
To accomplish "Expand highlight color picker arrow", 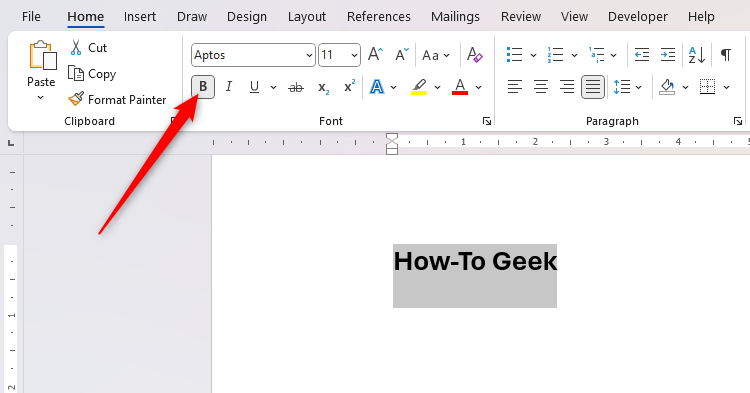I will coord(437,87).
